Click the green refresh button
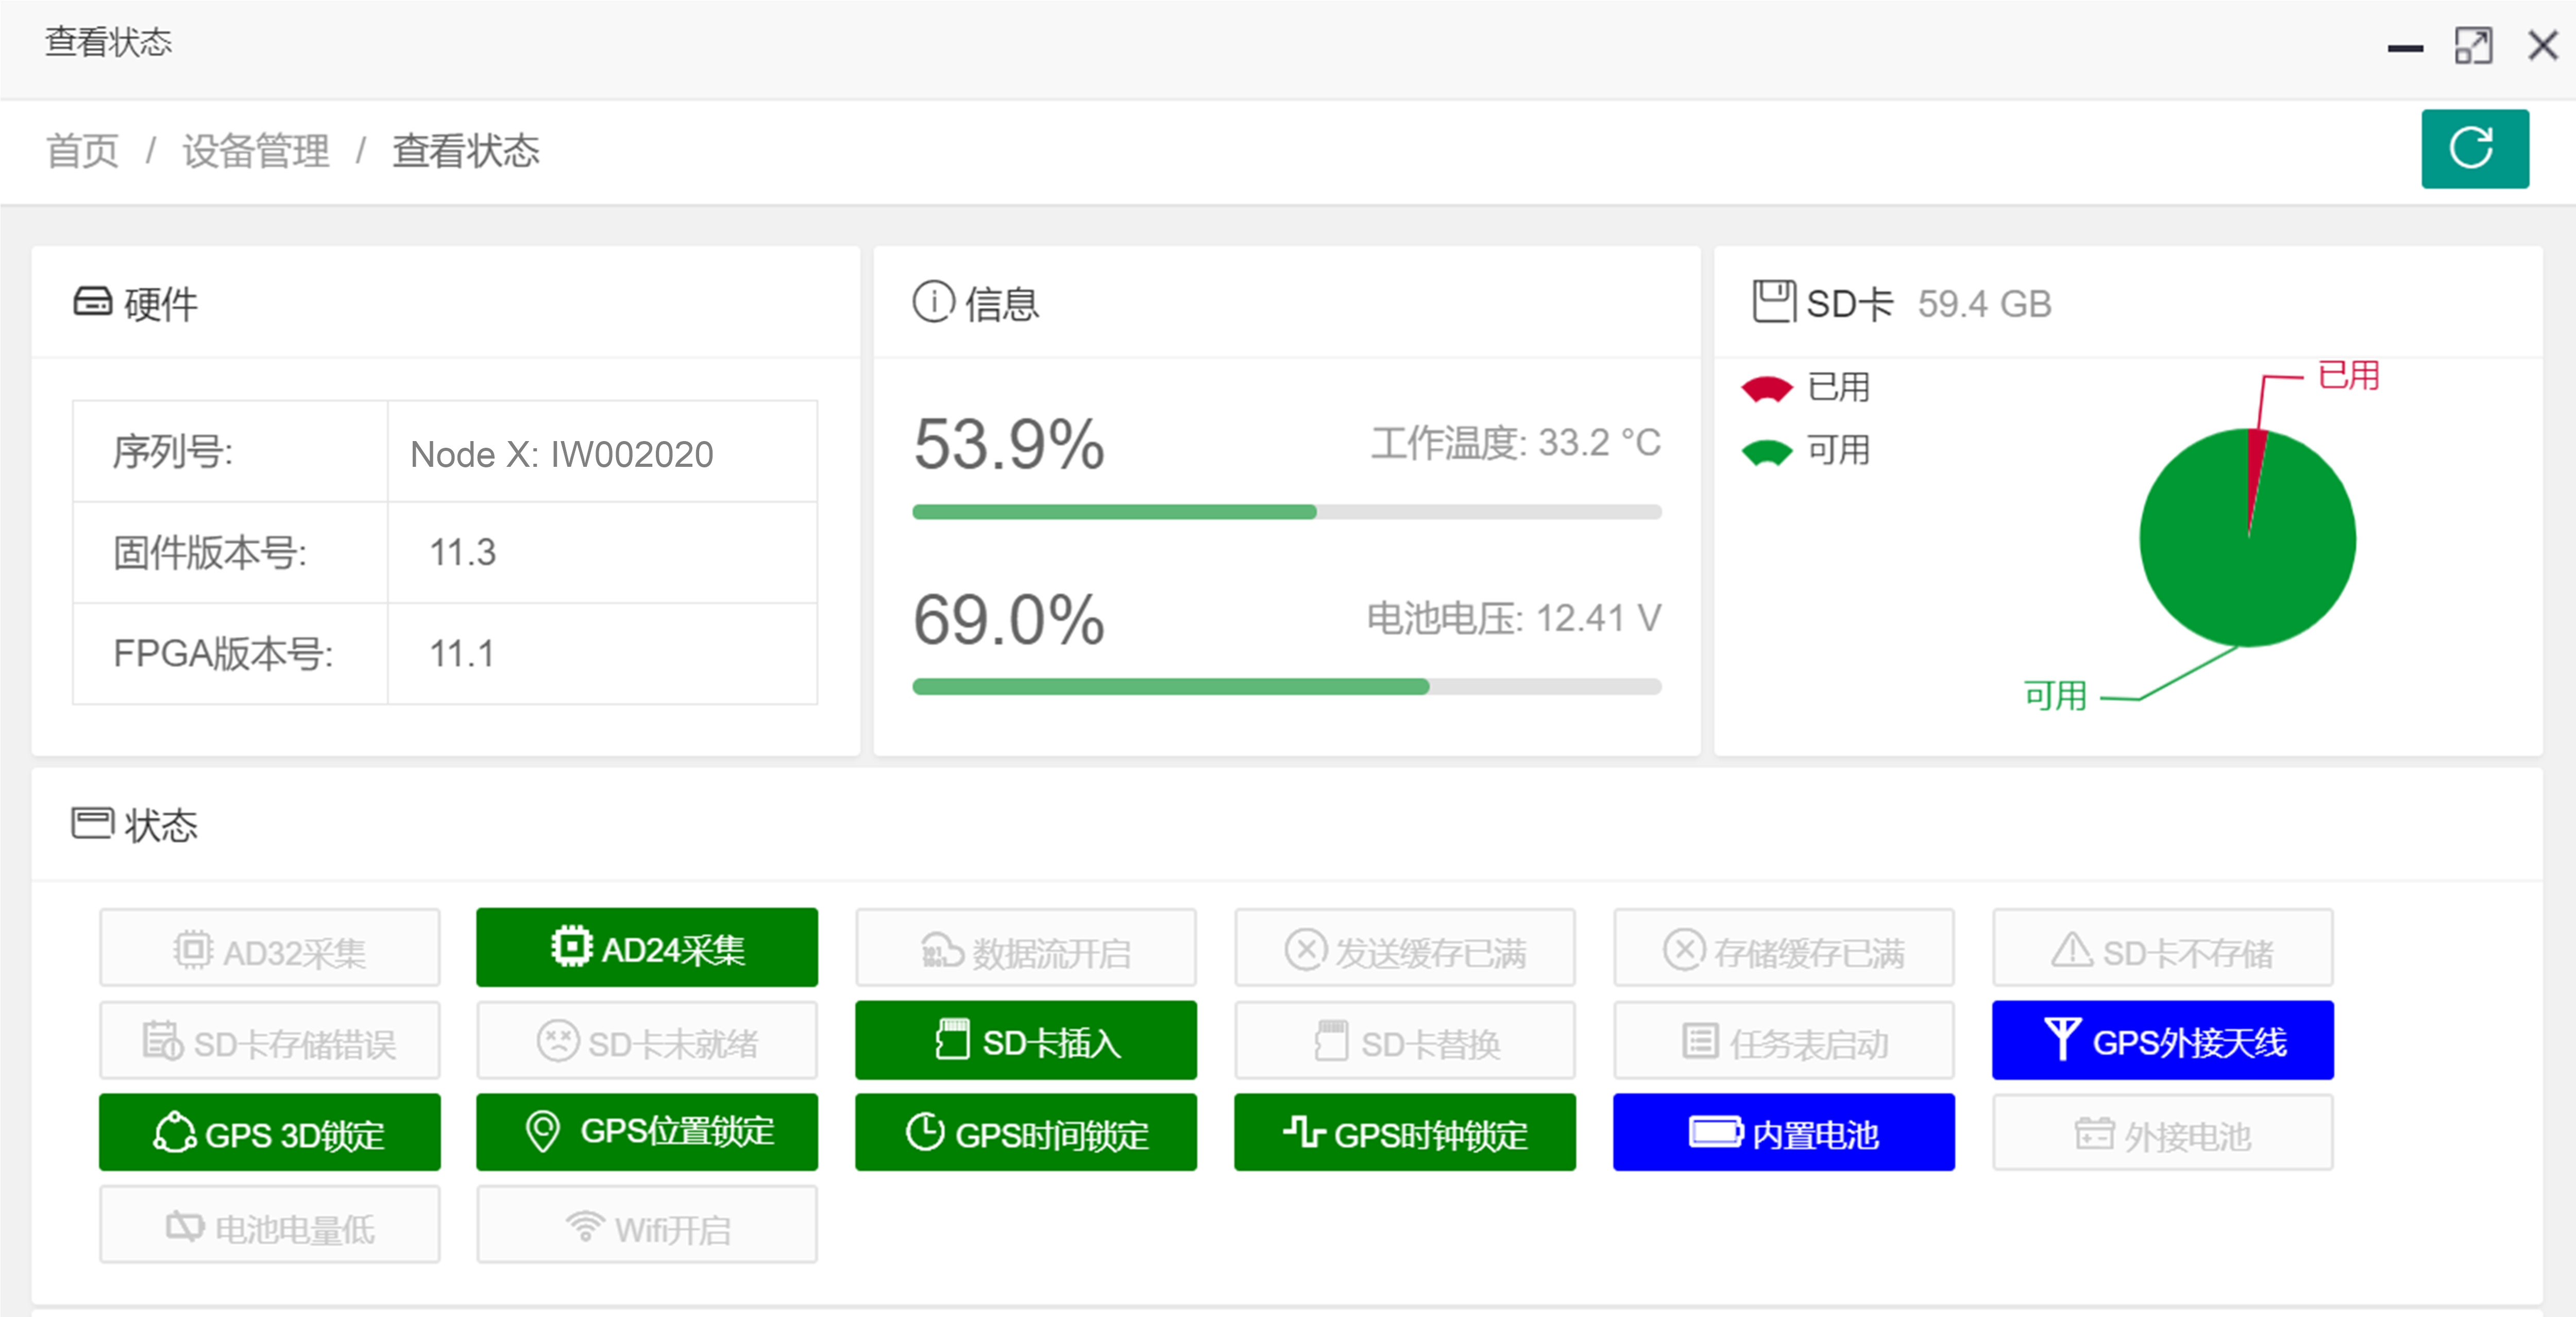This screenshot has height=1317, width=2576. click(x=2474, y=148)
